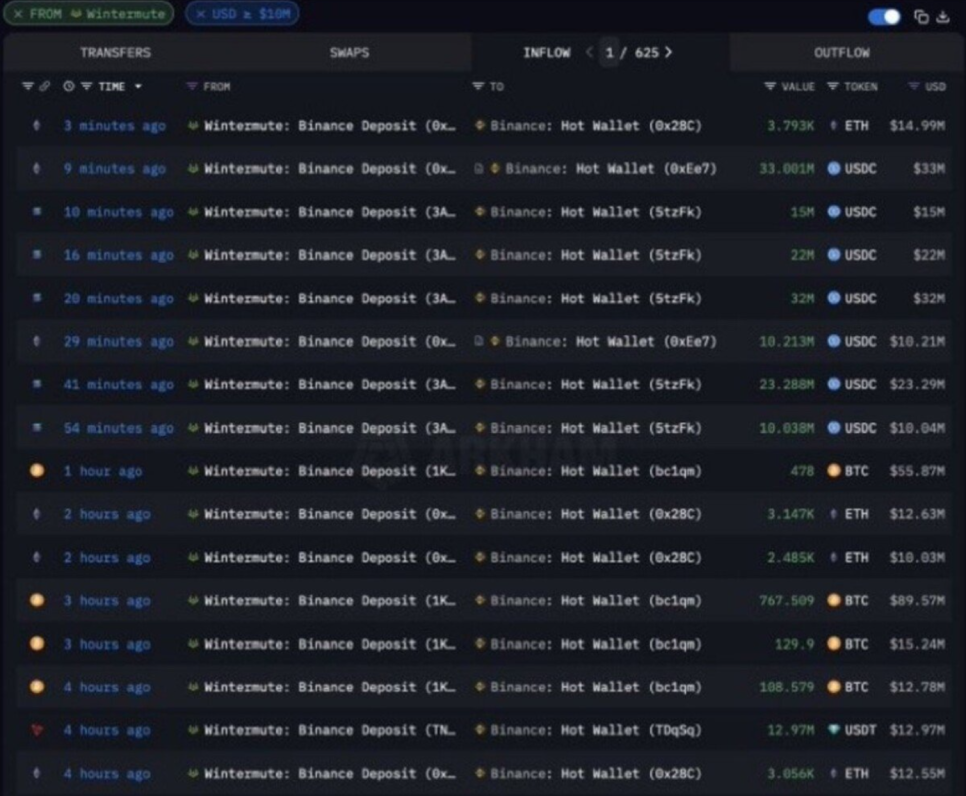Click Solana chain icon in 10 minutes row
The width and height of the screenshot is (966, 796).
36,212
